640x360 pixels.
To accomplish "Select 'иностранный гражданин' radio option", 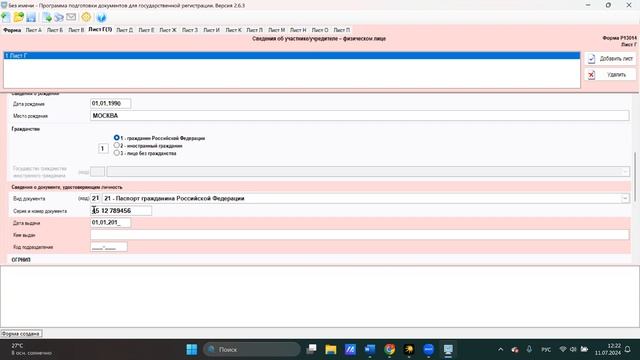I will (x=117, y=145).
